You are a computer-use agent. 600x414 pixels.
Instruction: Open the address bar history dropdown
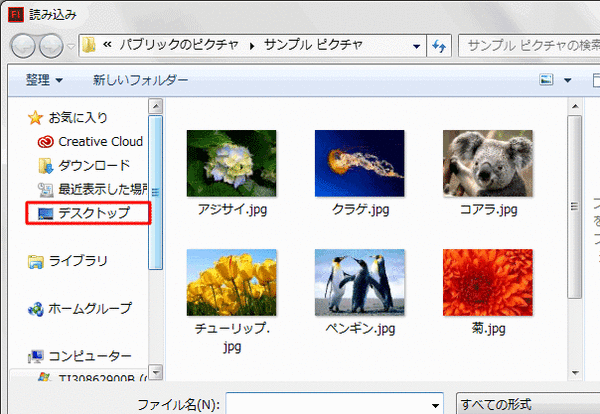pyautogui.click(x=416, y=46)
